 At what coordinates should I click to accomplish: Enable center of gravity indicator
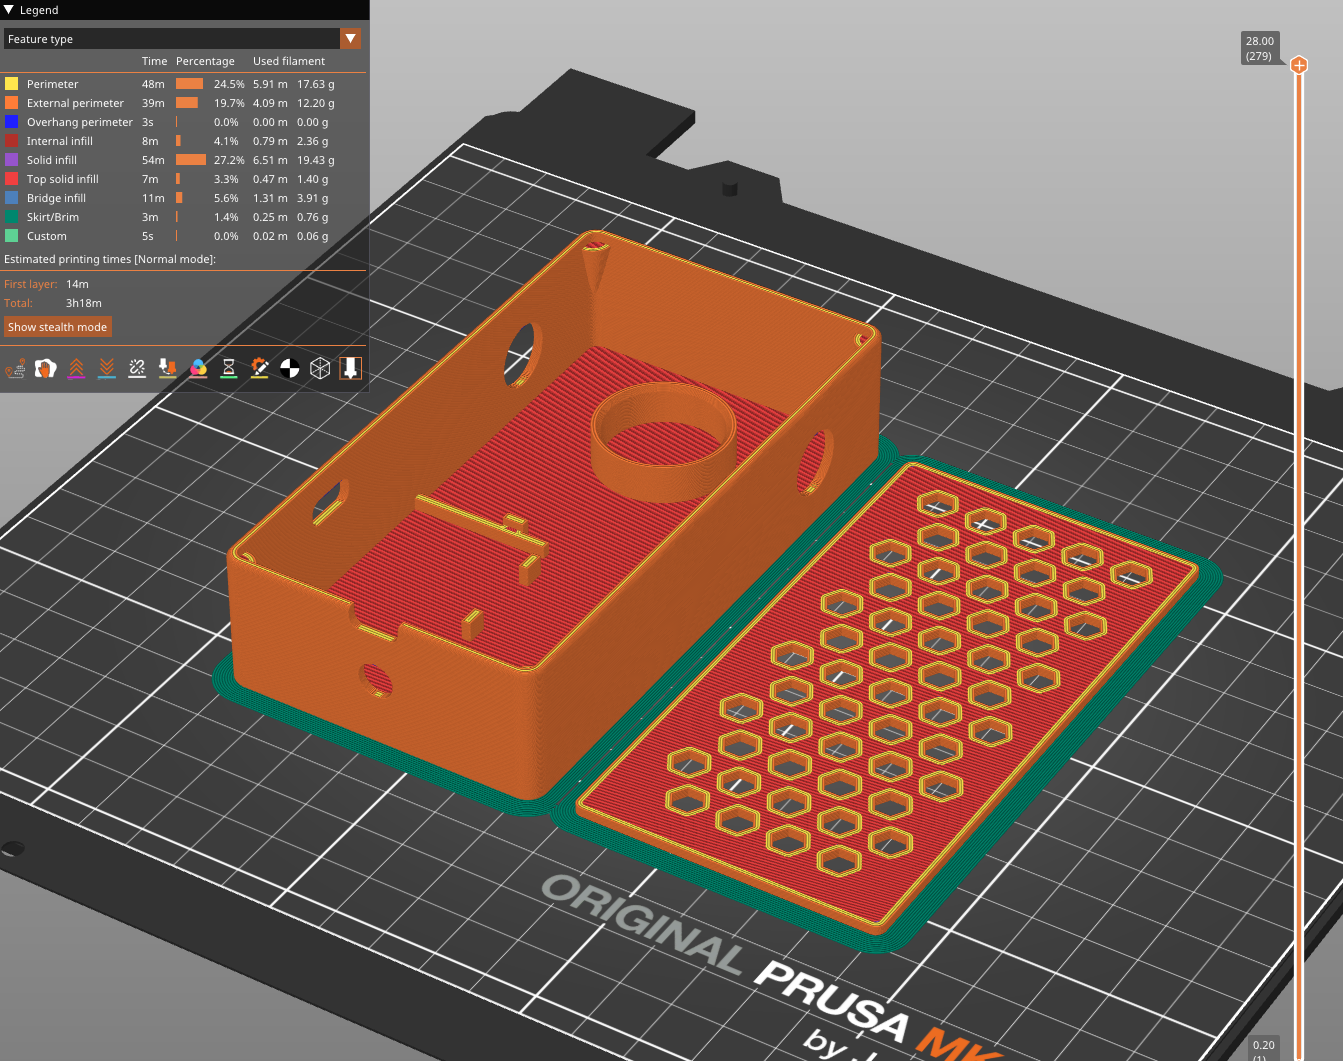click(289, 370)
